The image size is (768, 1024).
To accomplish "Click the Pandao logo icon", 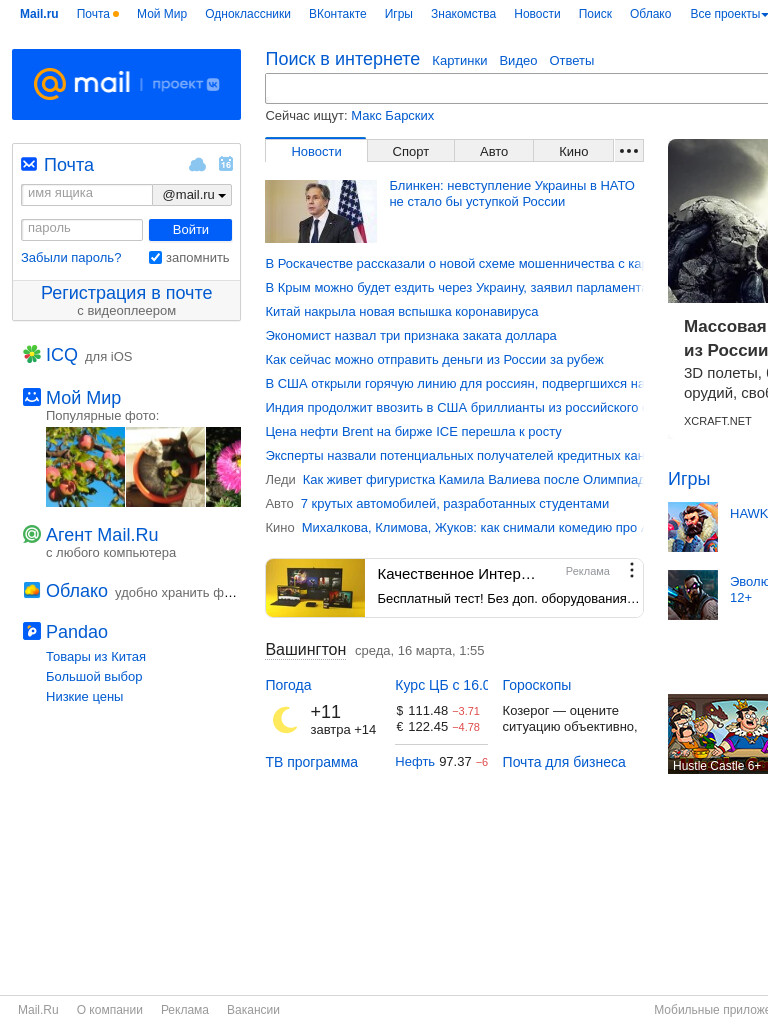I will click(32, 631).
